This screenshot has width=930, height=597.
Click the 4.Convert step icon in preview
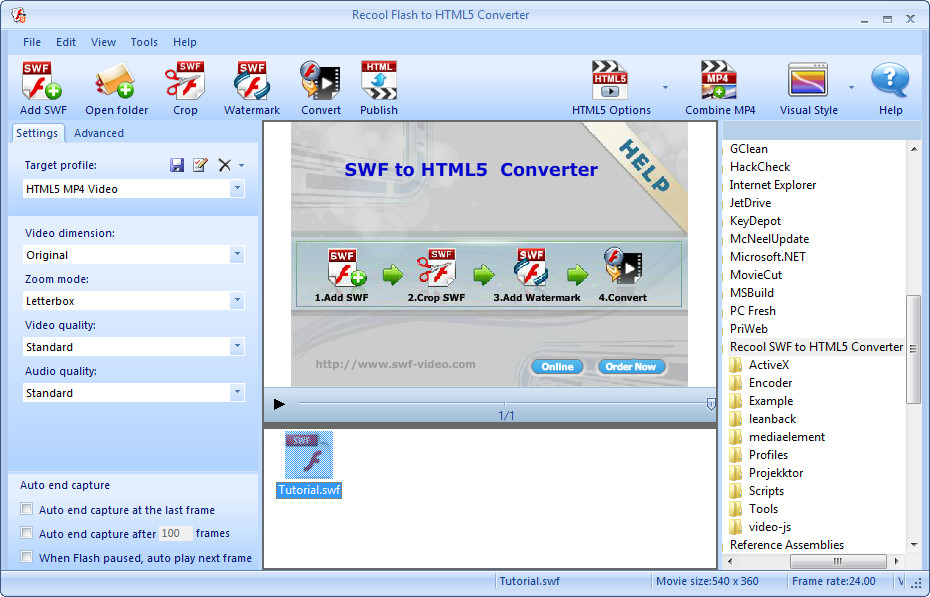coord(623,266)
